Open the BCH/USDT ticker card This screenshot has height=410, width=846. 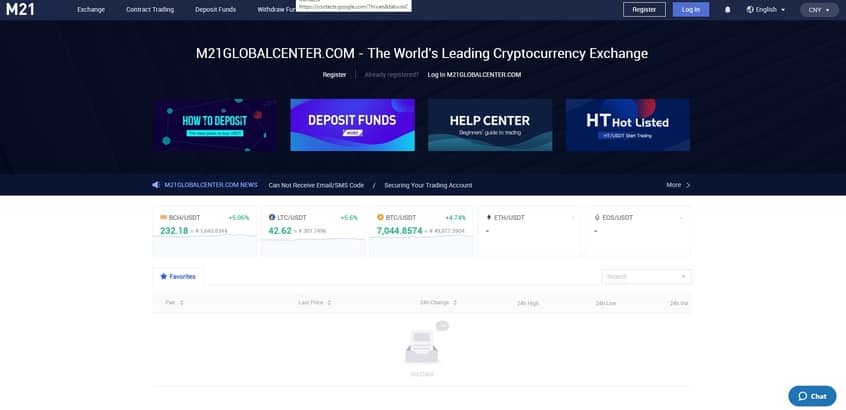(204, 231)
